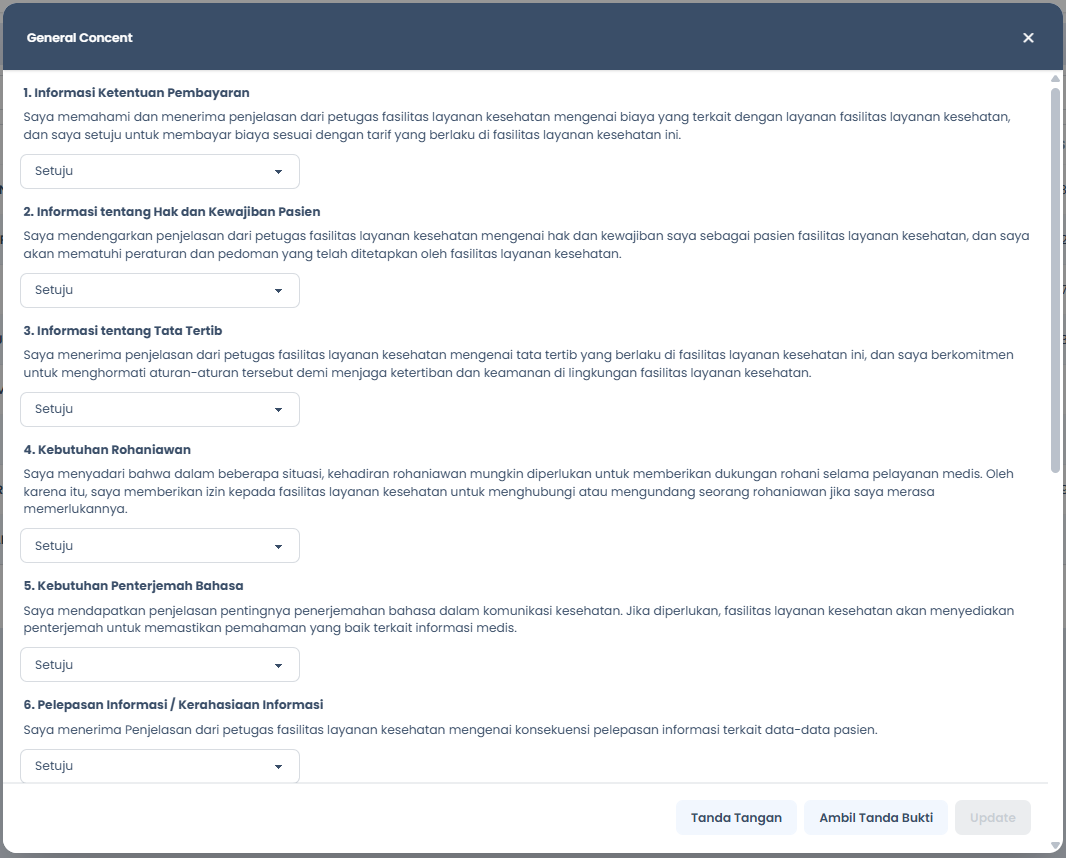This screenshot has height=858, width=1066.
Task: Click the greyed-out Update button
Action: [993, 818]
